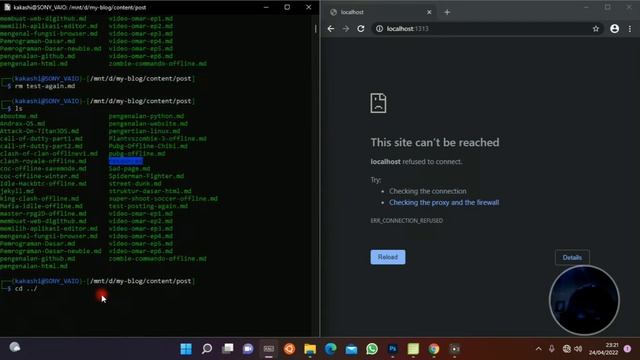Open Mail app from taskbar

click(x=351, y=349)
